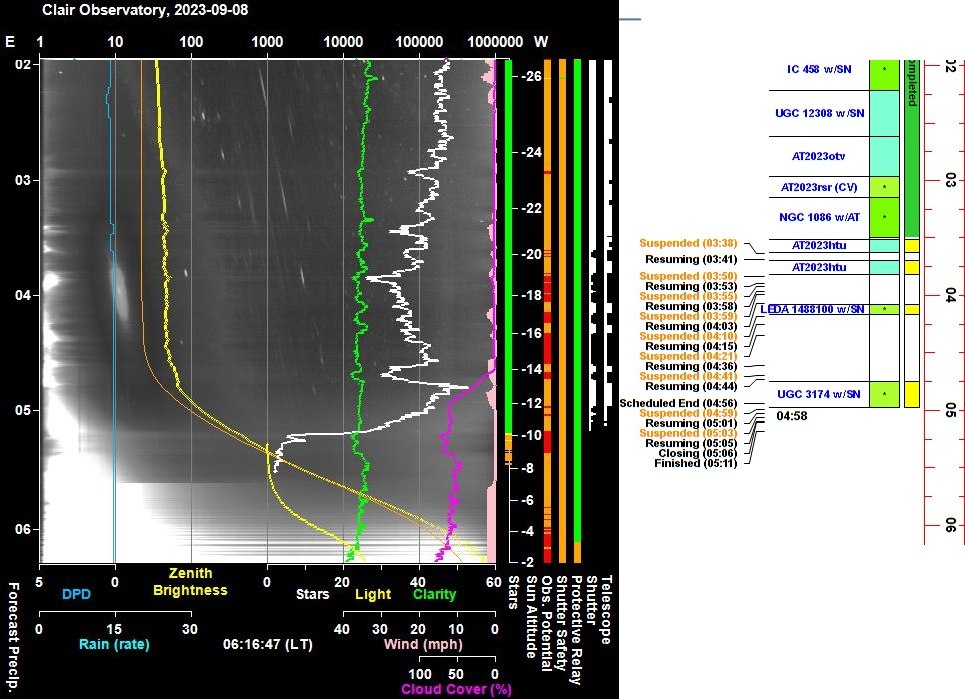Open the AT2023rsr (CV) target entry
The height and width of the screenshot is (699, 965).
click(819, 187)
